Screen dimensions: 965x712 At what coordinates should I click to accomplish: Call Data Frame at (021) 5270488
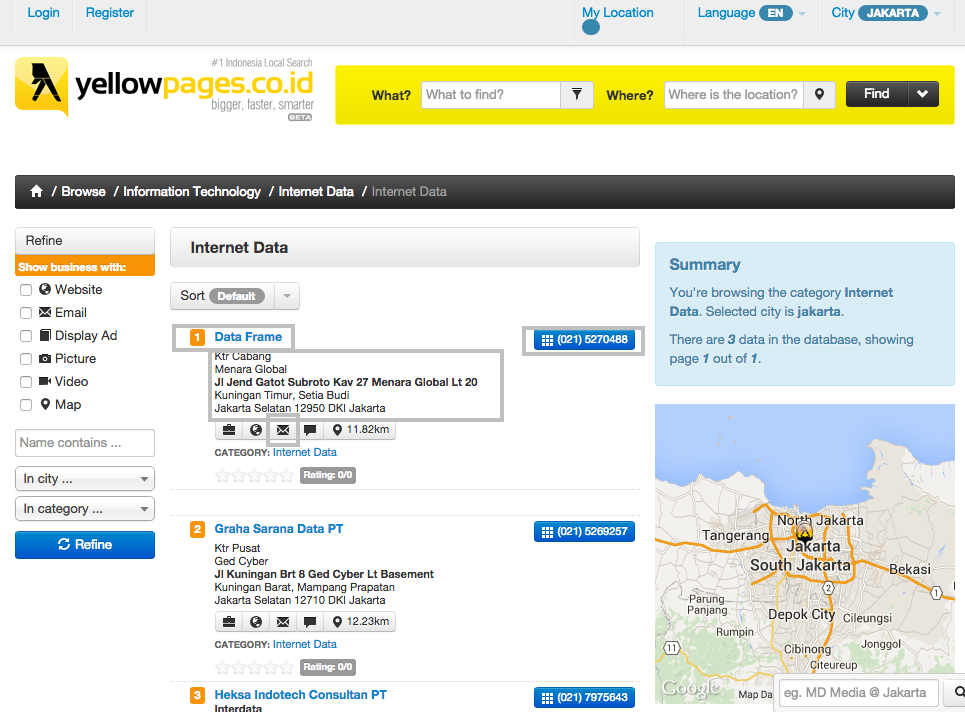point(584,340)
